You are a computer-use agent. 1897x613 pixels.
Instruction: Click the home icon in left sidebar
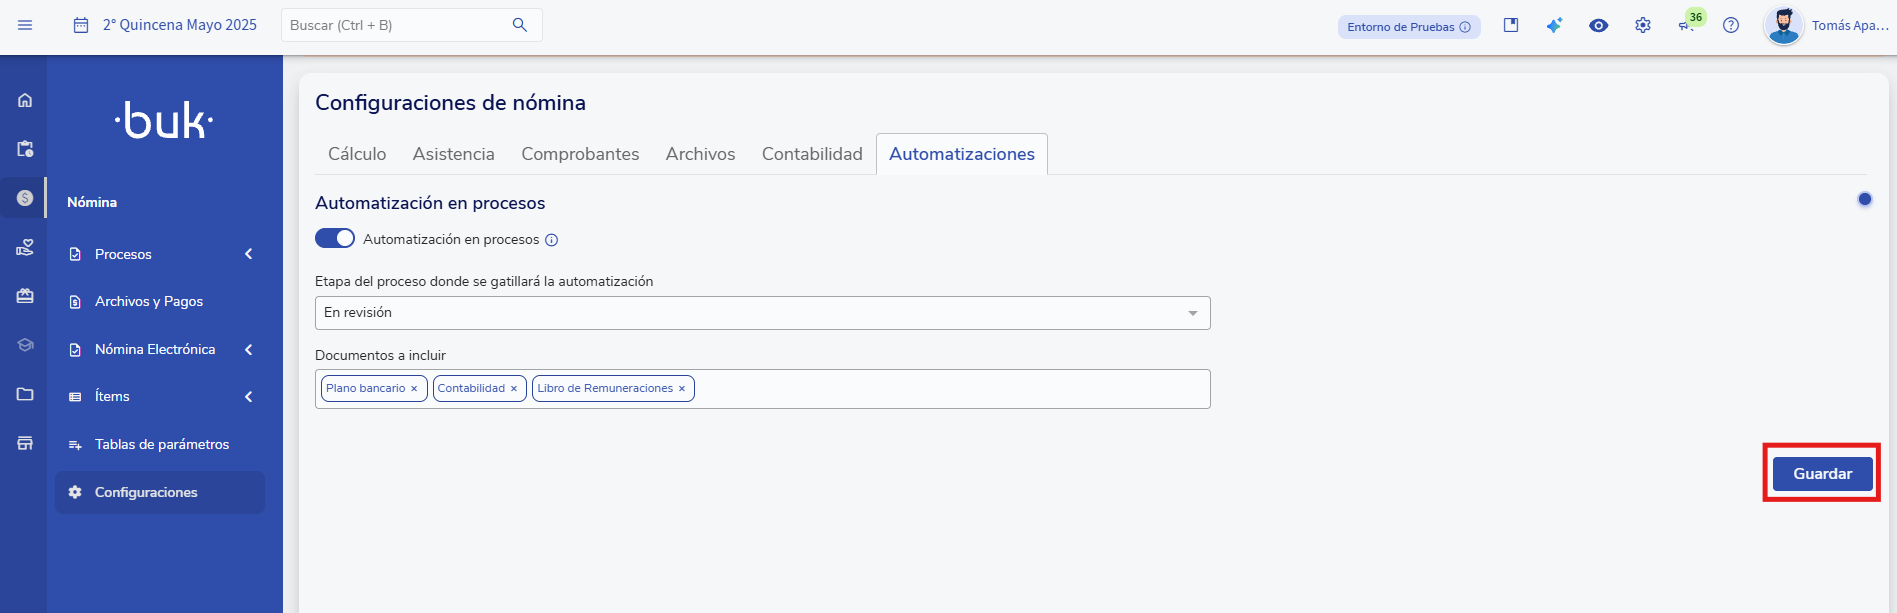[x=25, y=100]
